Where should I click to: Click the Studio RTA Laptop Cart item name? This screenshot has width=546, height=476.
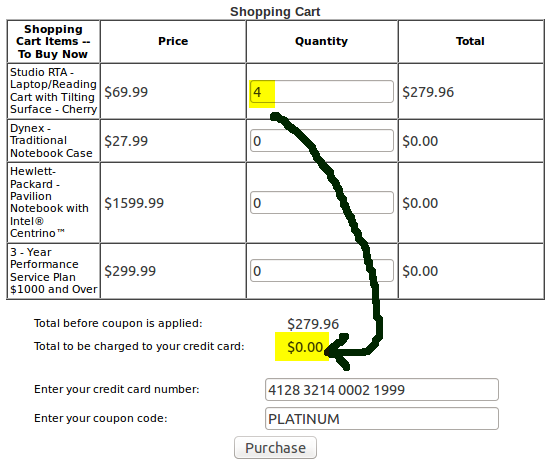pos(53,91)
